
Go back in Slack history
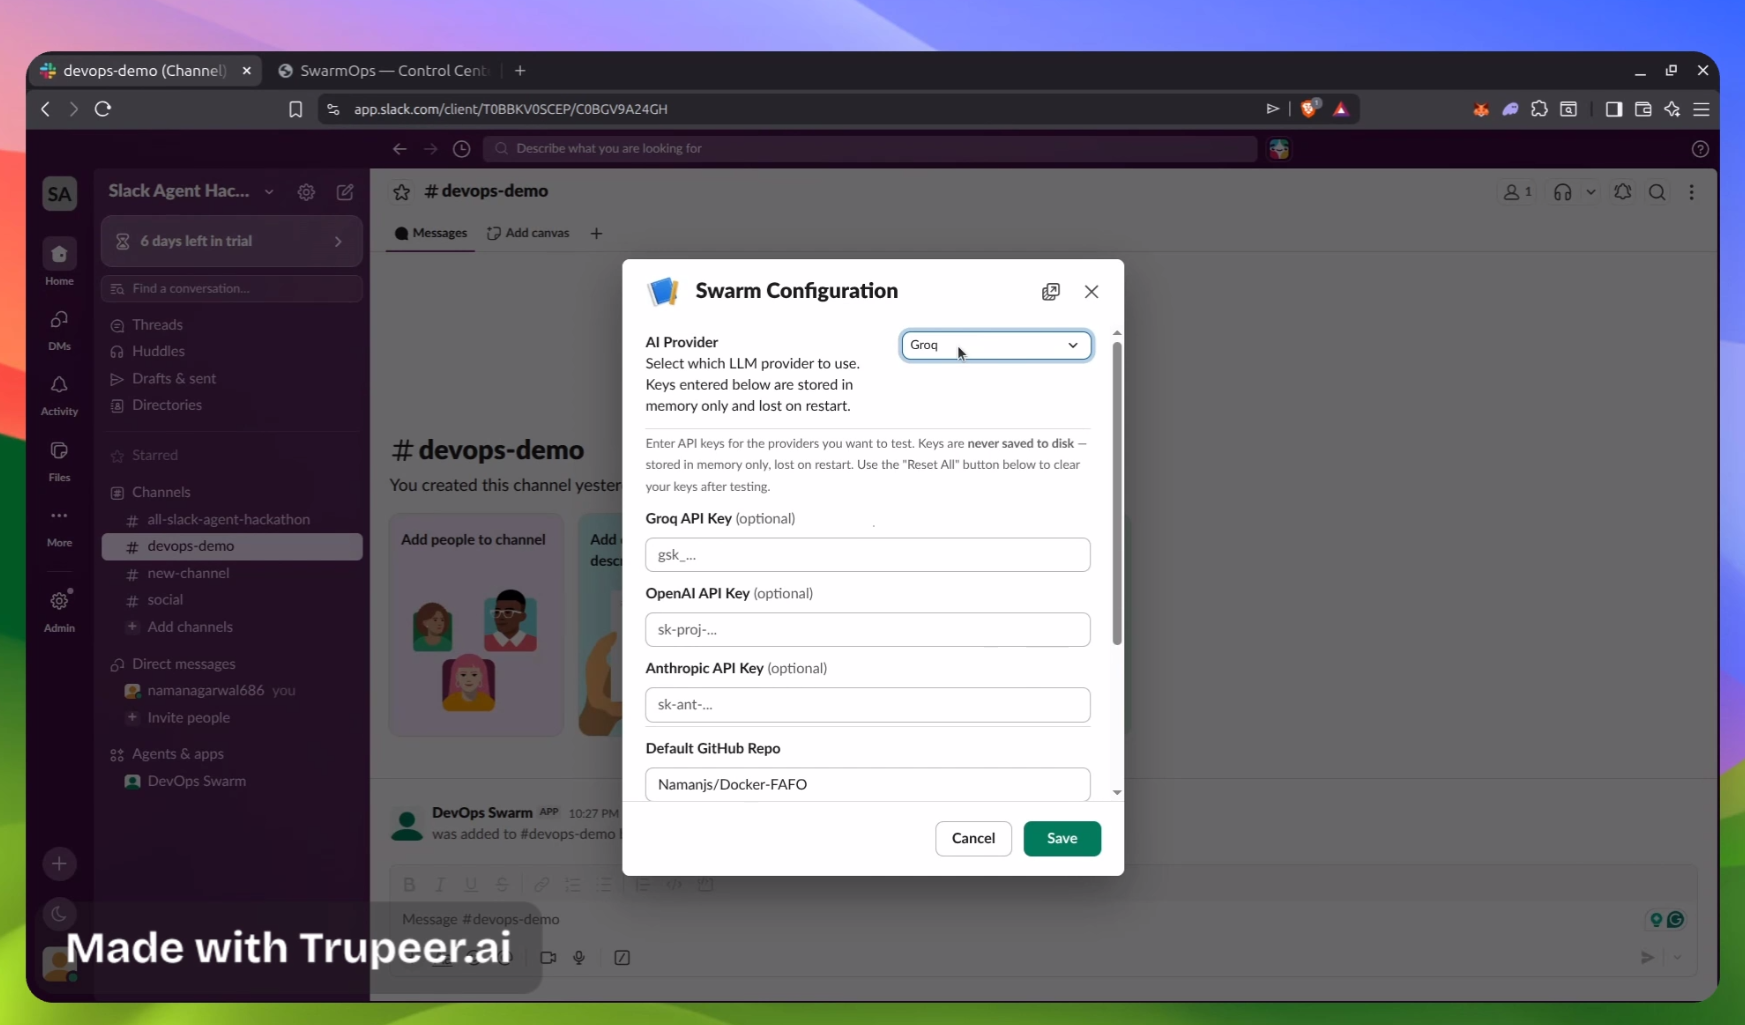click(400, 149)
